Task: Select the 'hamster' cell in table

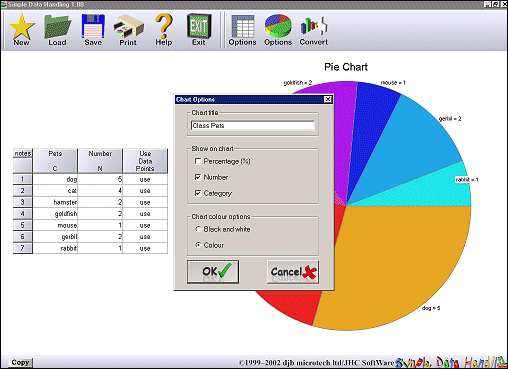Action: 55,202
